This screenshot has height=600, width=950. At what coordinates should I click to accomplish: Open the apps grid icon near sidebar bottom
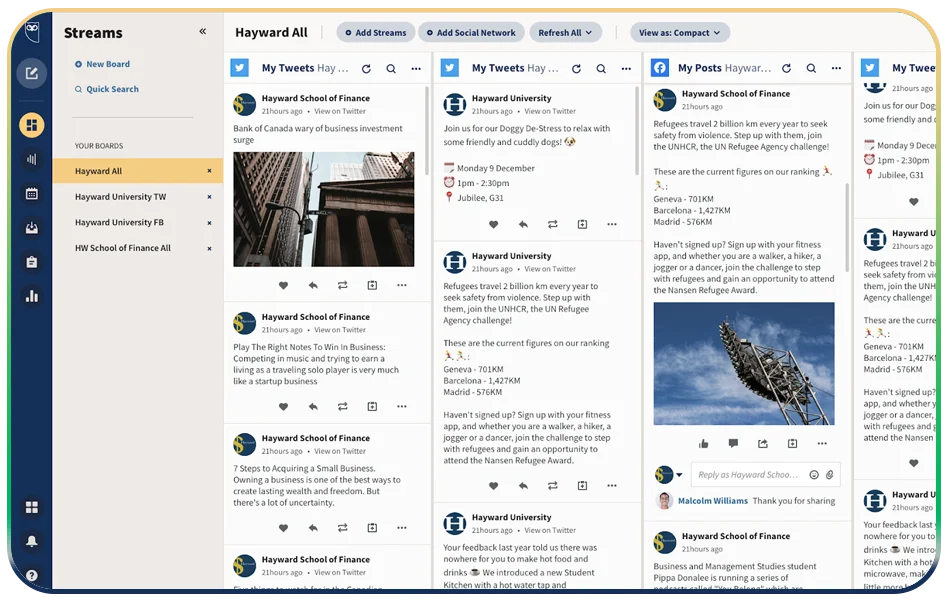click(x=32, y=507)
